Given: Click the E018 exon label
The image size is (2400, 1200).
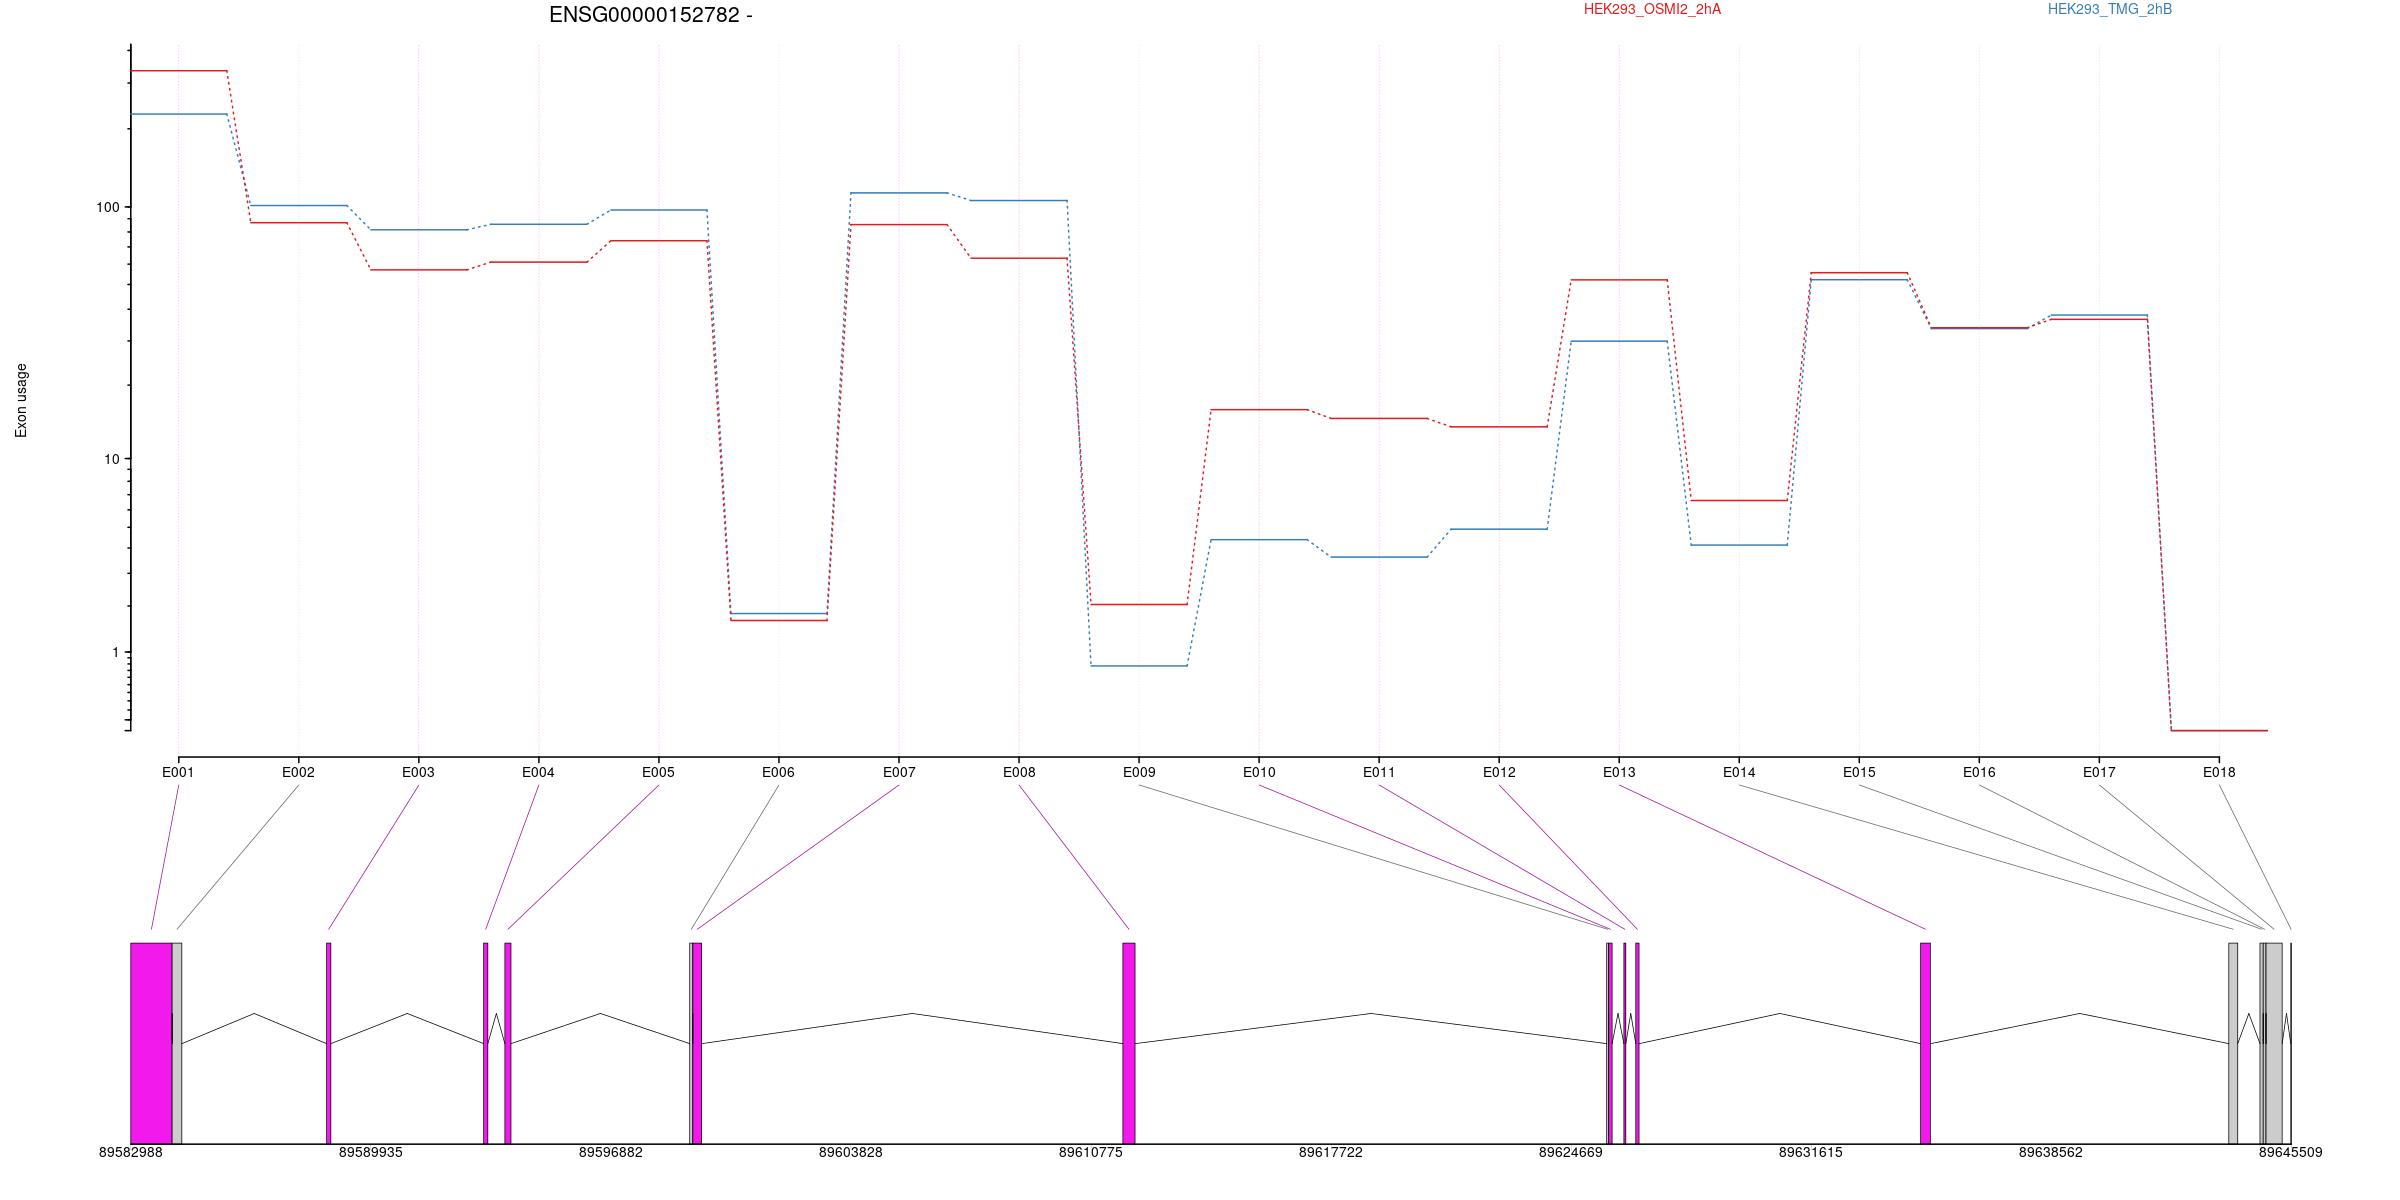Looking at the screenshot, I should point(2219,772).
